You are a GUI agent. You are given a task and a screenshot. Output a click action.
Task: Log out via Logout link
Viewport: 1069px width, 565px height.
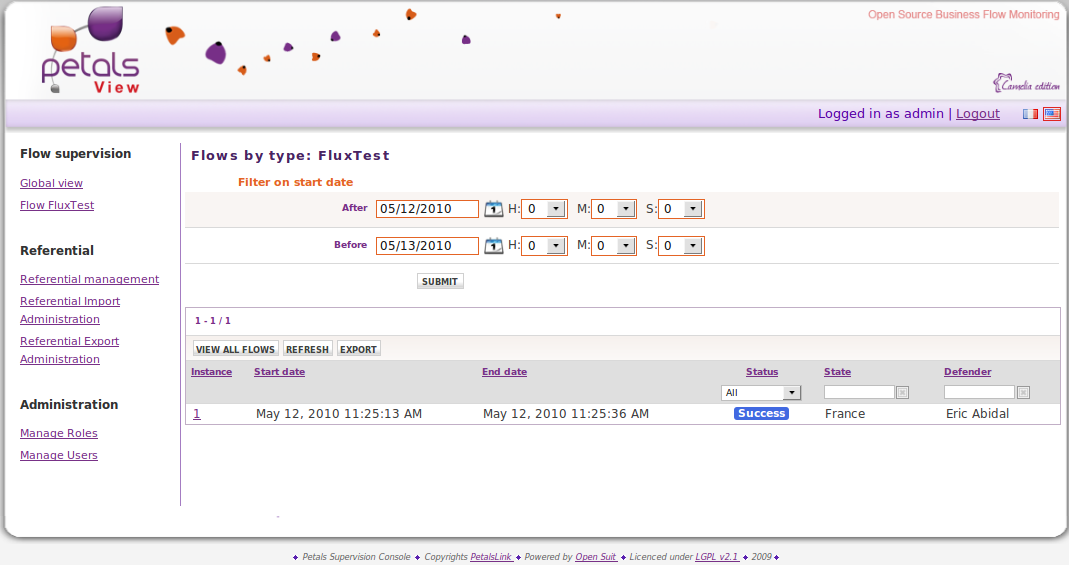click(977, 114)
